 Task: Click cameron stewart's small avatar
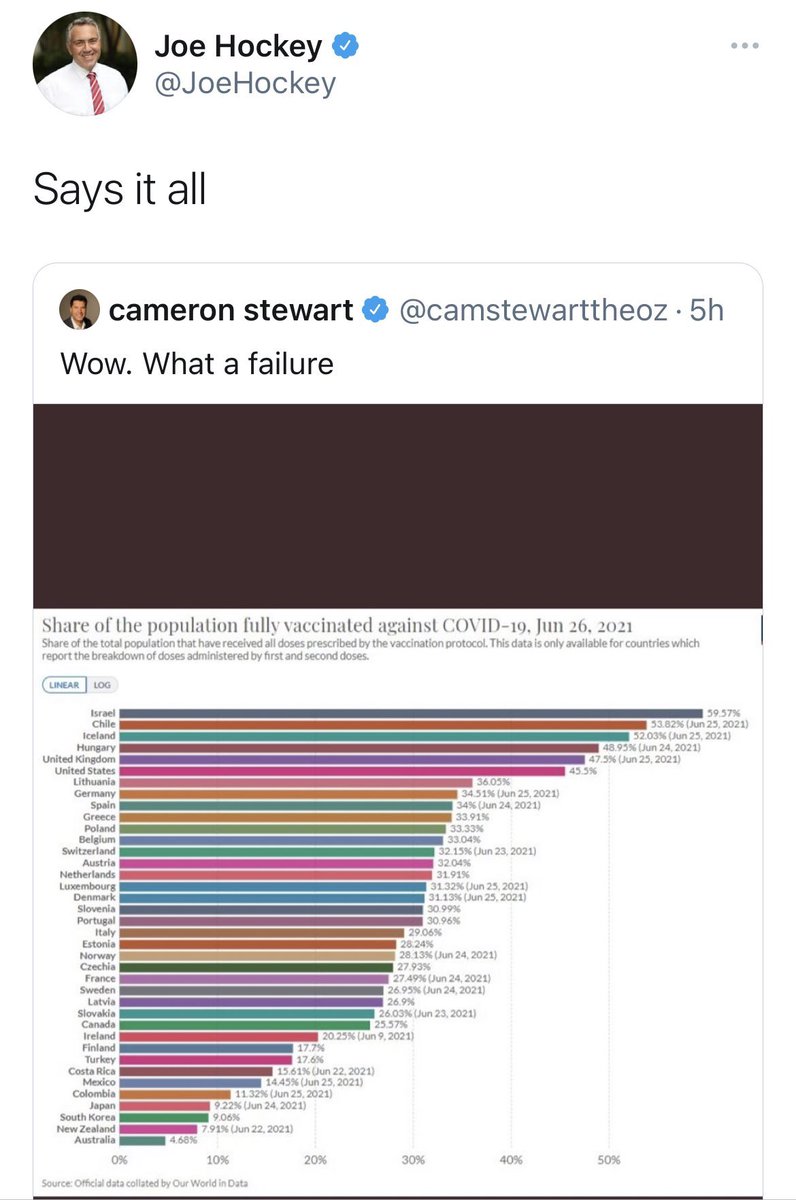80,310
